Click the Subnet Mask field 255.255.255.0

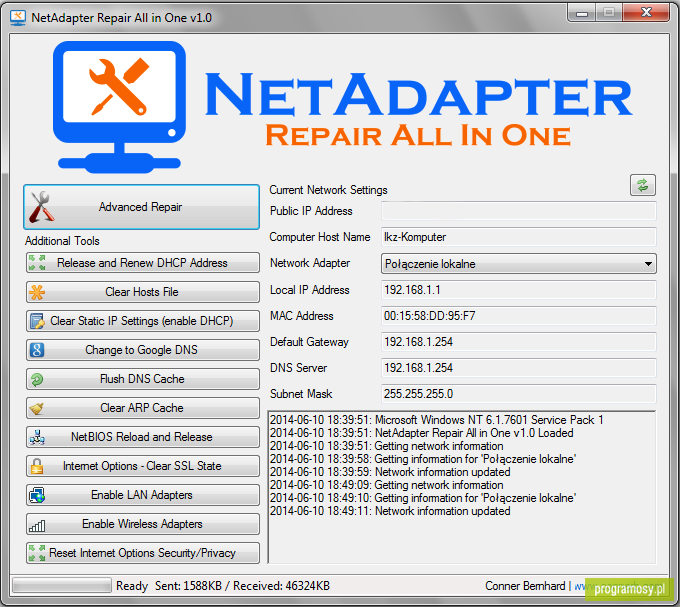click(519, 394)
